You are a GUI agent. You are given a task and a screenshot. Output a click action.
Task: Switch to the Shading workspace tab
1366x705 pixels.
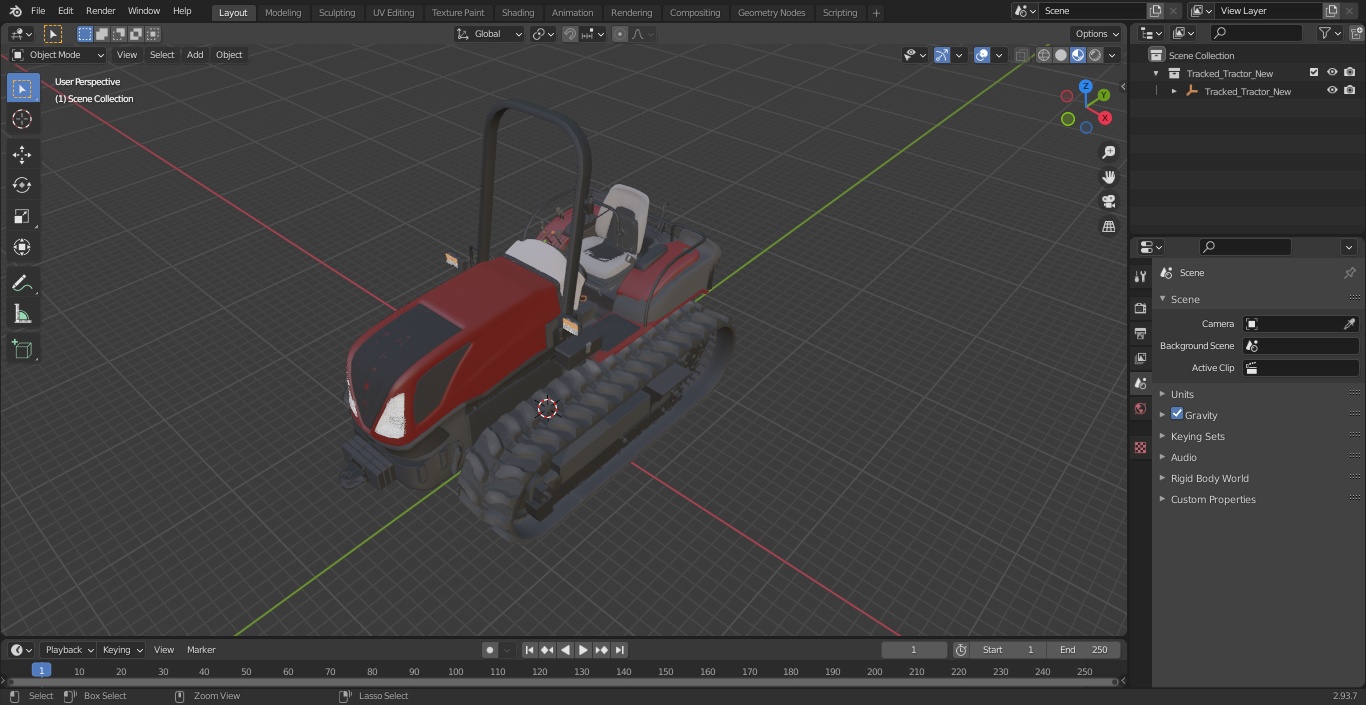(x=518, y=12)
